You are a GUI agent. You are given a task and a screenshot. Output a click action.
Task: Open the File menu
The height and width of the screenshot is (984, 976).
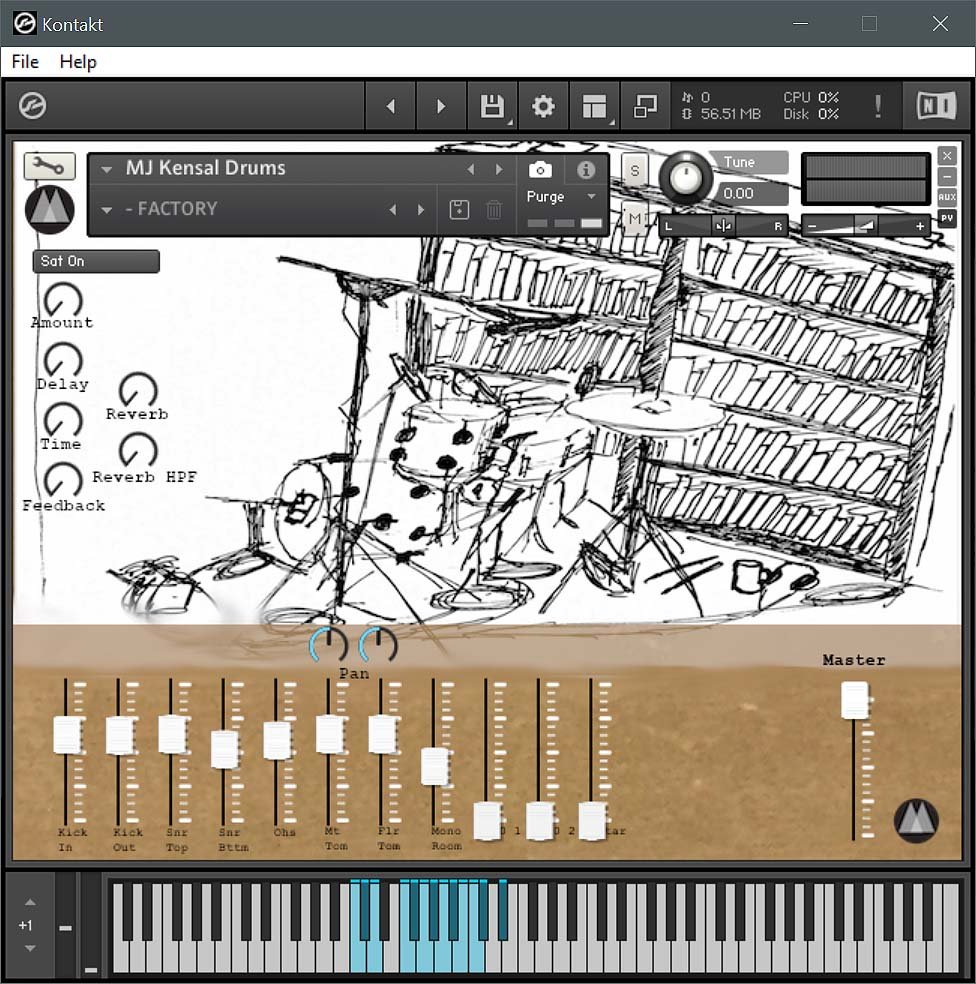[25, 62]
